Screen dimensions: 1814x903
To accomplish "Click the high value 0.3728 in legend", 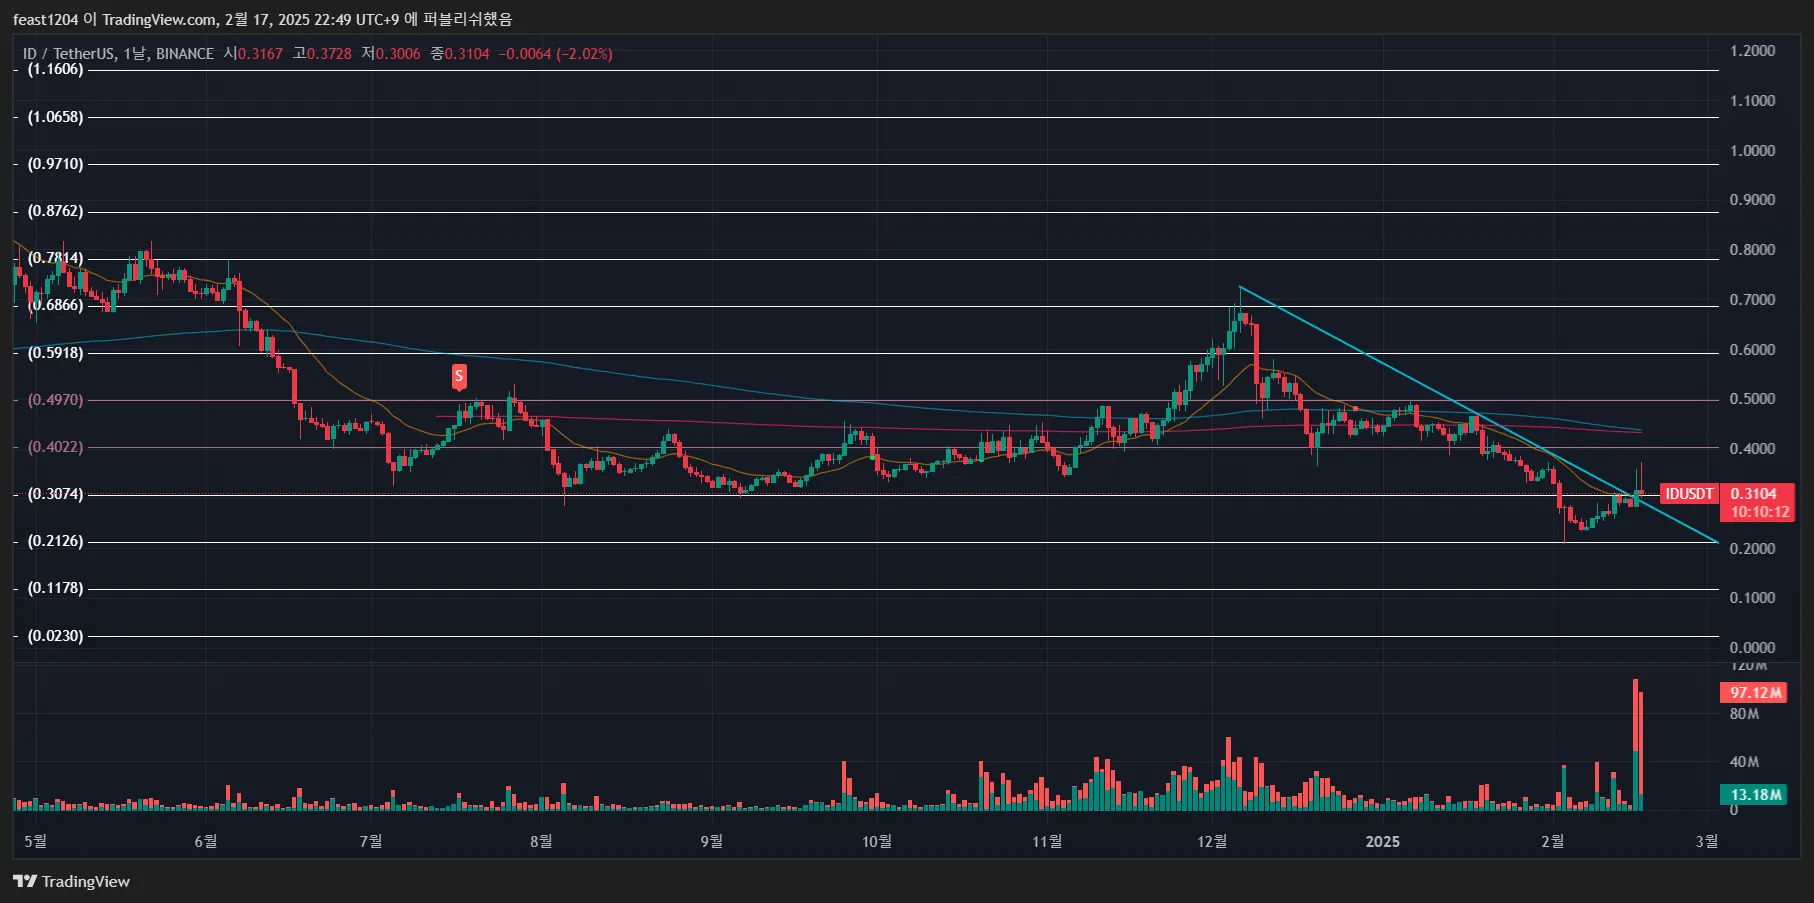I will tap(329, 54).
